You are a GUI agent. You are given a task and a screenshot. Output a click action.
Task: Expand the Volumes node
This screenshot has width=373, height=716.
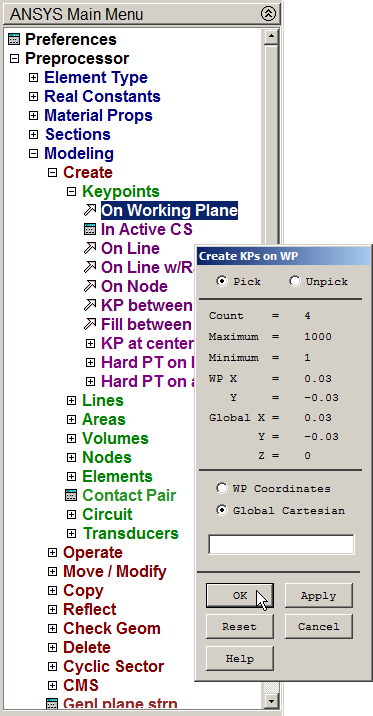[71, 438]
